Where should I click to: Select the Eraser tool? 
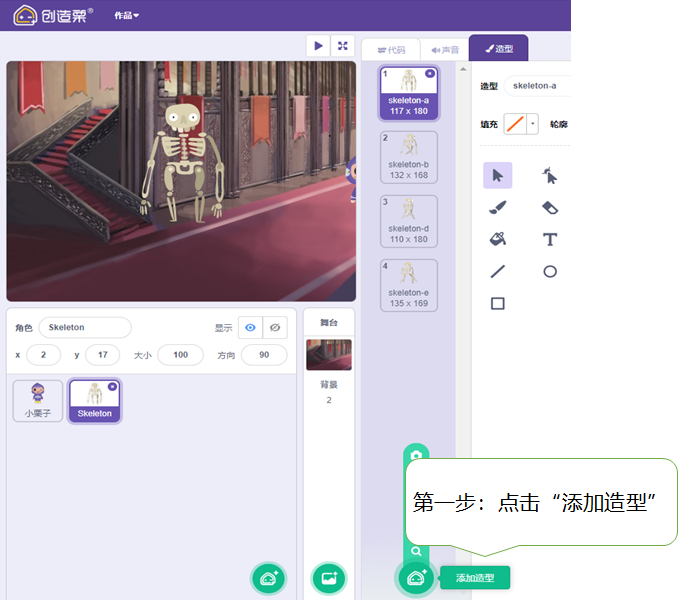pos(550,208)
